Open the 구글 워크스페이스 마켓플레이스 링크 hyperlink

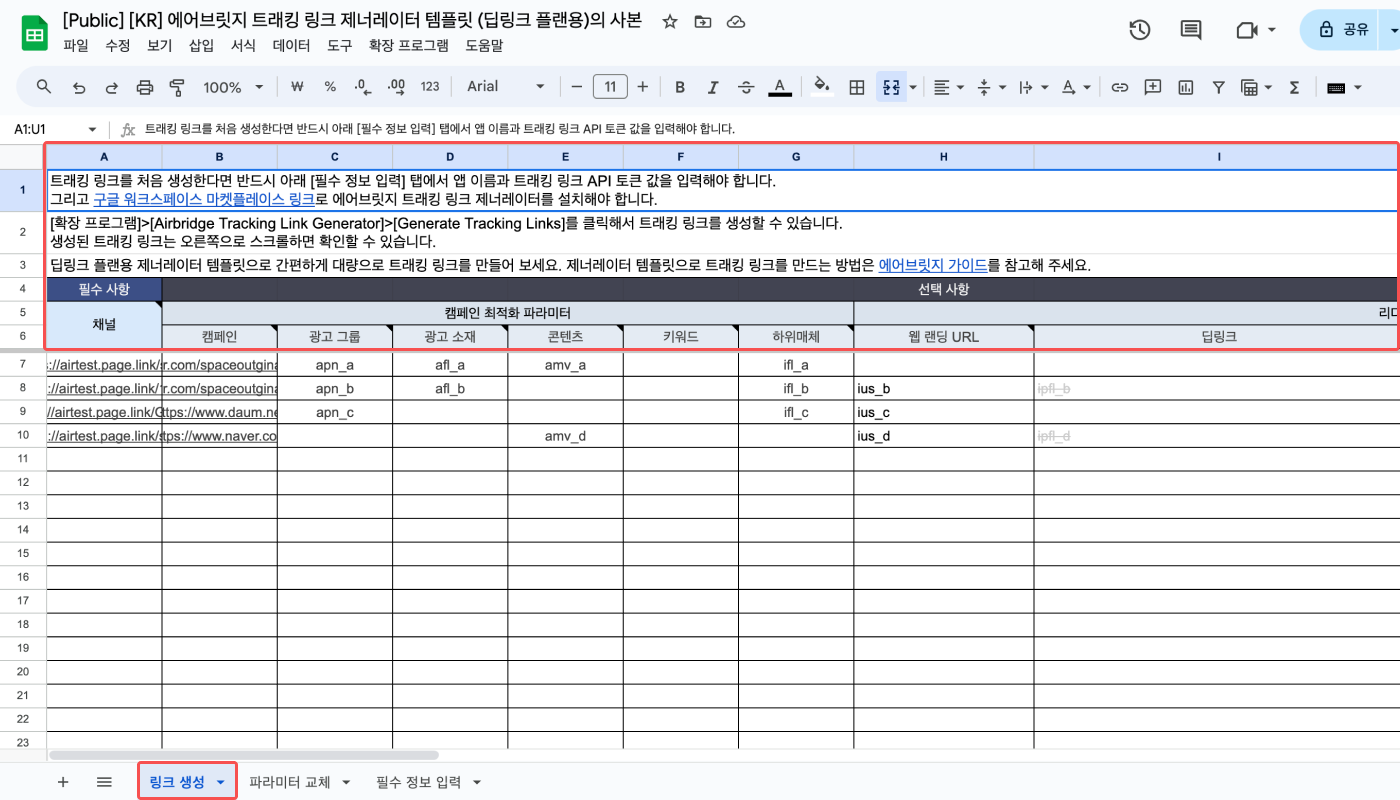tap(204, 198)
